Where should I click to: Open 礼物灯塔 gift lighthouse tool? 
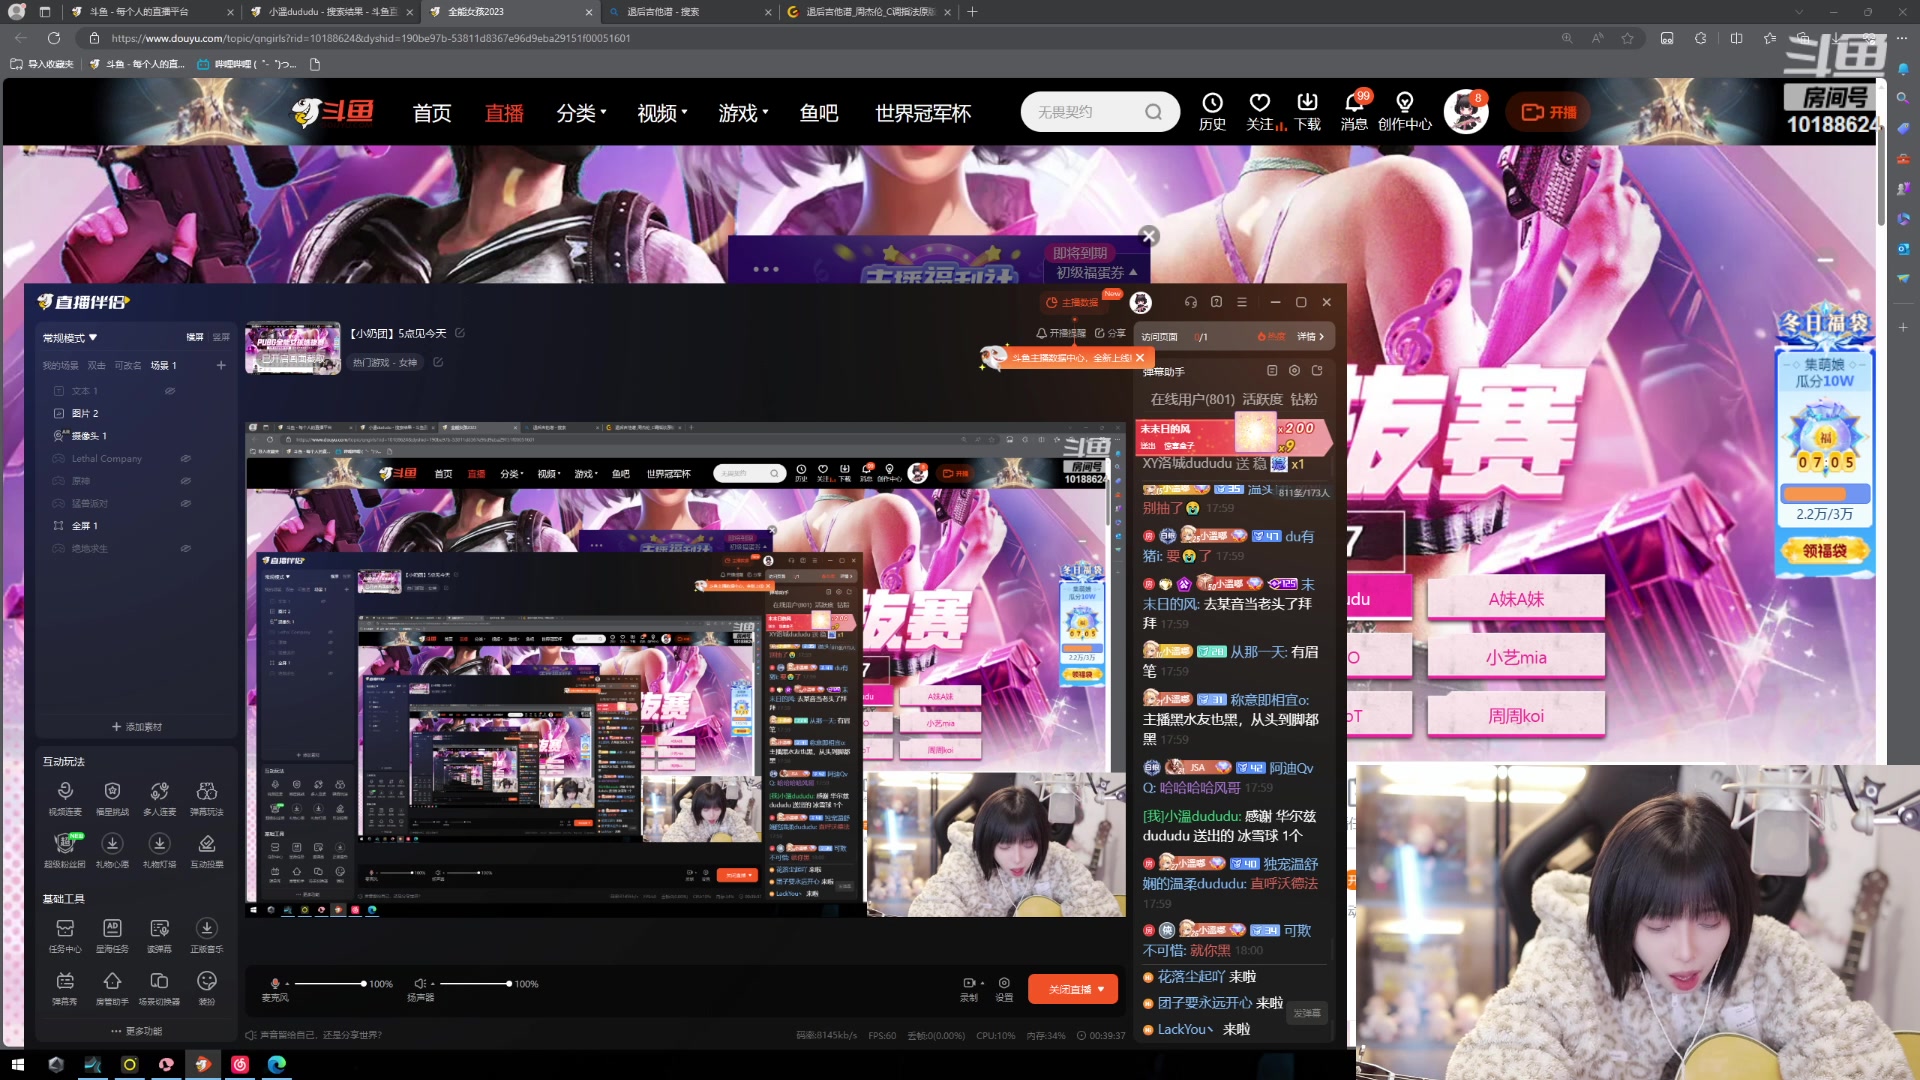click(159, 850)
